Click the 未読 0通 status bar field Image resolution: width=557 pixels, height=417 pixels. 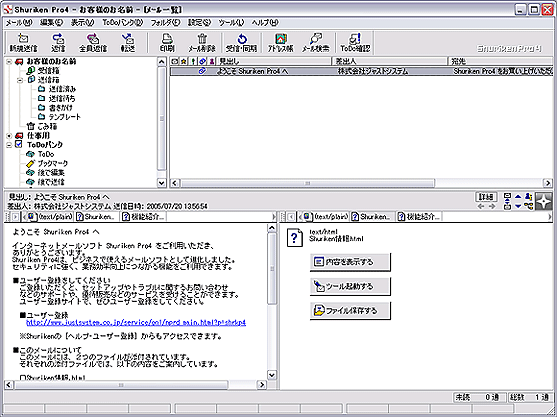(479, 397)
